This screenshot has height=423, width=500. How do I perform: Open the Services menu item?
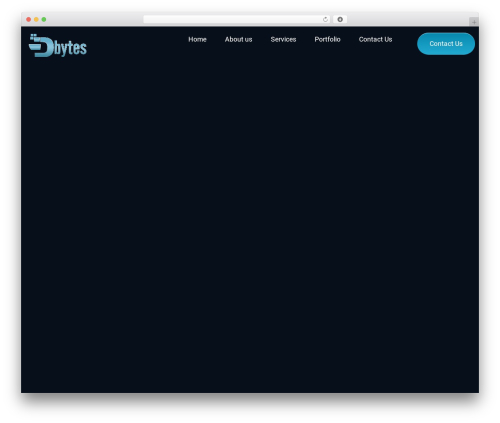tap(283, 39)
